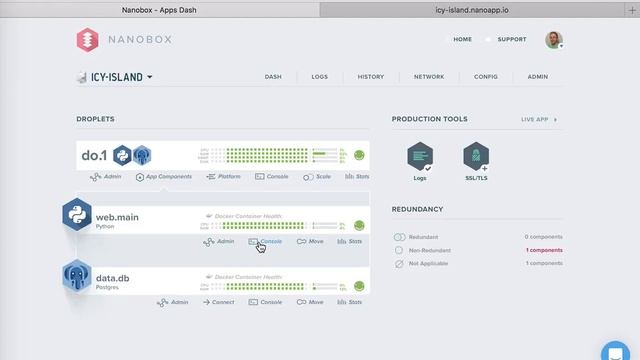
Task: Open the LIVE APP link
Action: [x=539, y=120]
